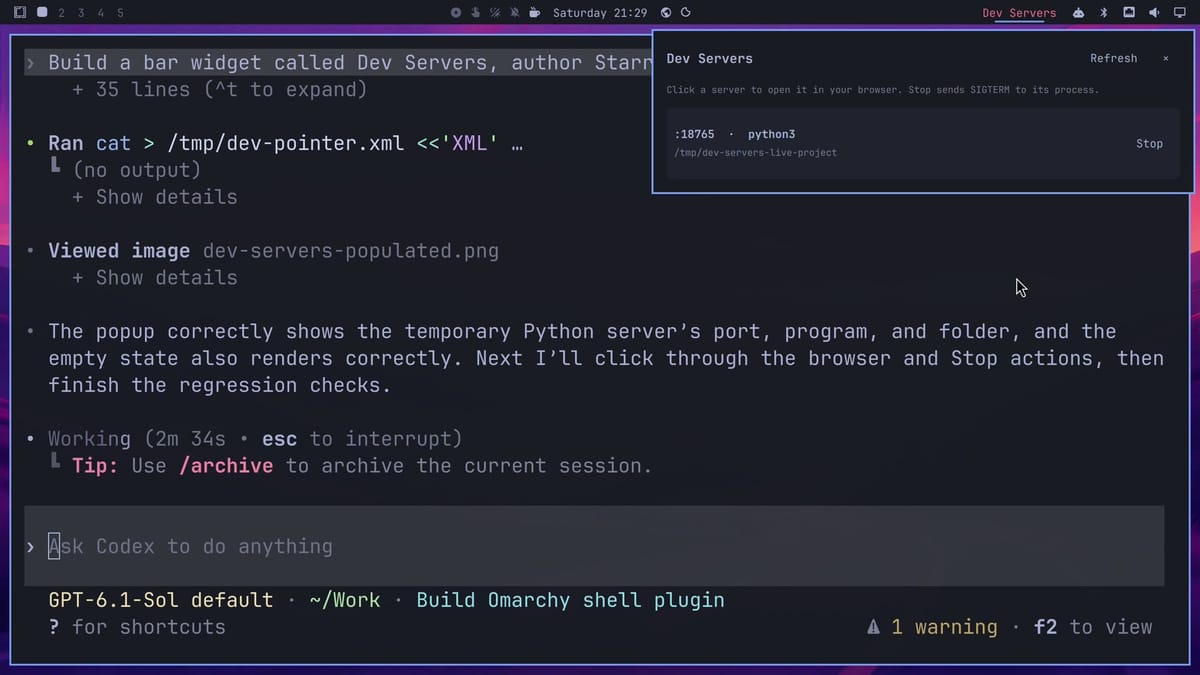The image size is (1200, 675).
Task: Open the Bluetooth tray icon
Action: point(1104,13)
